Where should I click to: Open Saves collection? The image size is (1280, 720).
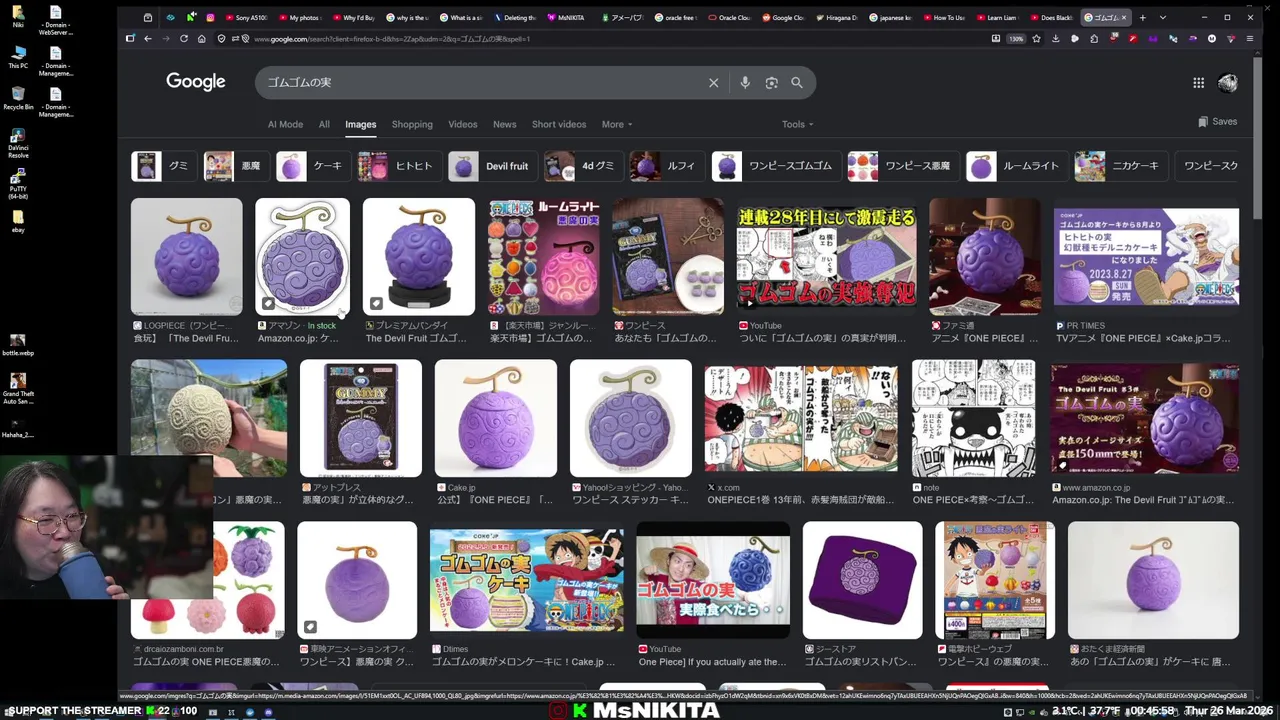(x=1217, y=122)
